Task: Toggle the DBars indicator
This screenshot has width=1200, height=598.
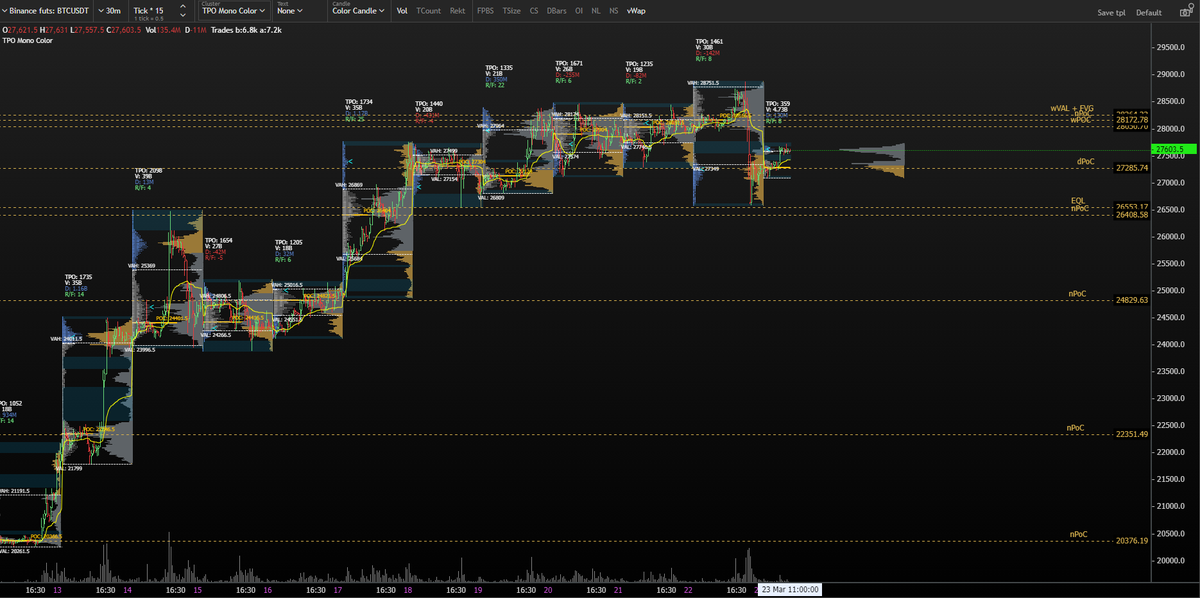Action: pyautogui.click(x=556, y=11)
